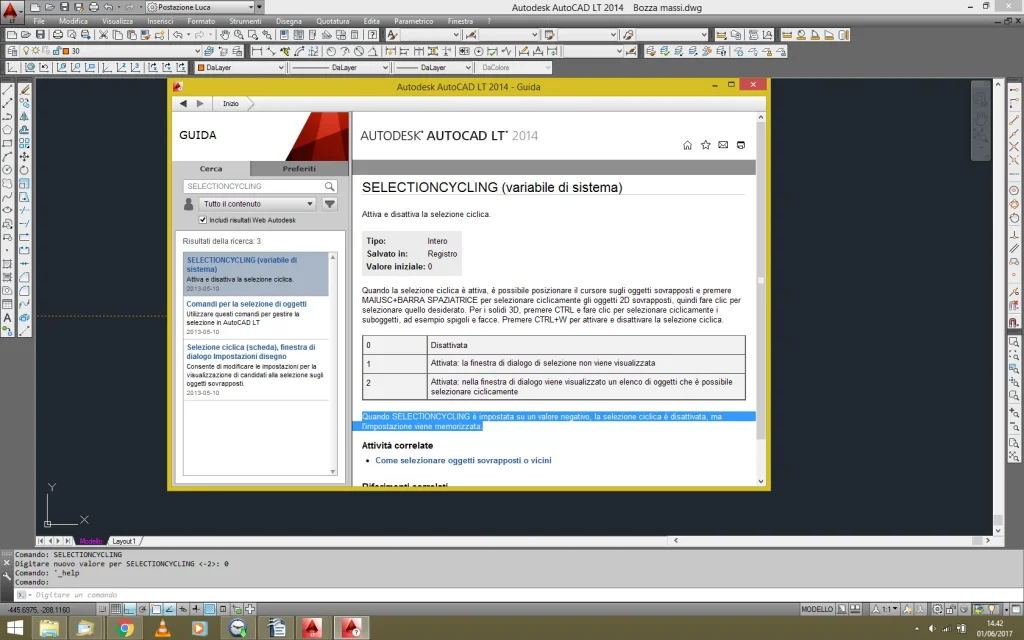Select the Multiline Text A tool
The image size is (1024, 640).
coord(7,317)
